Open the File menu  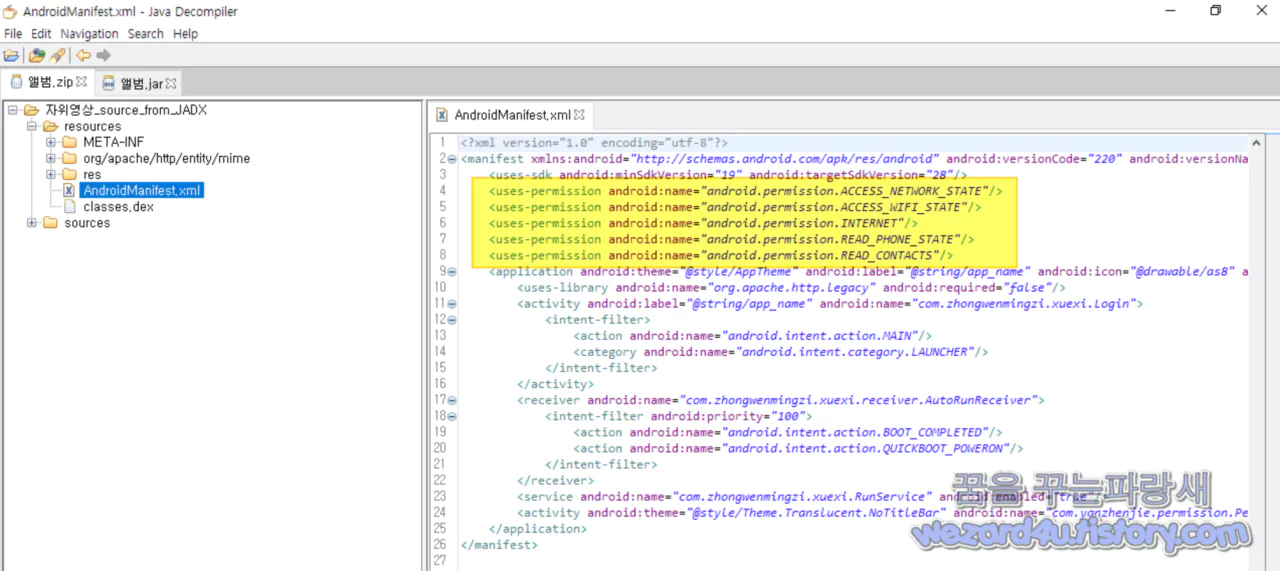[x=13, y=33]
